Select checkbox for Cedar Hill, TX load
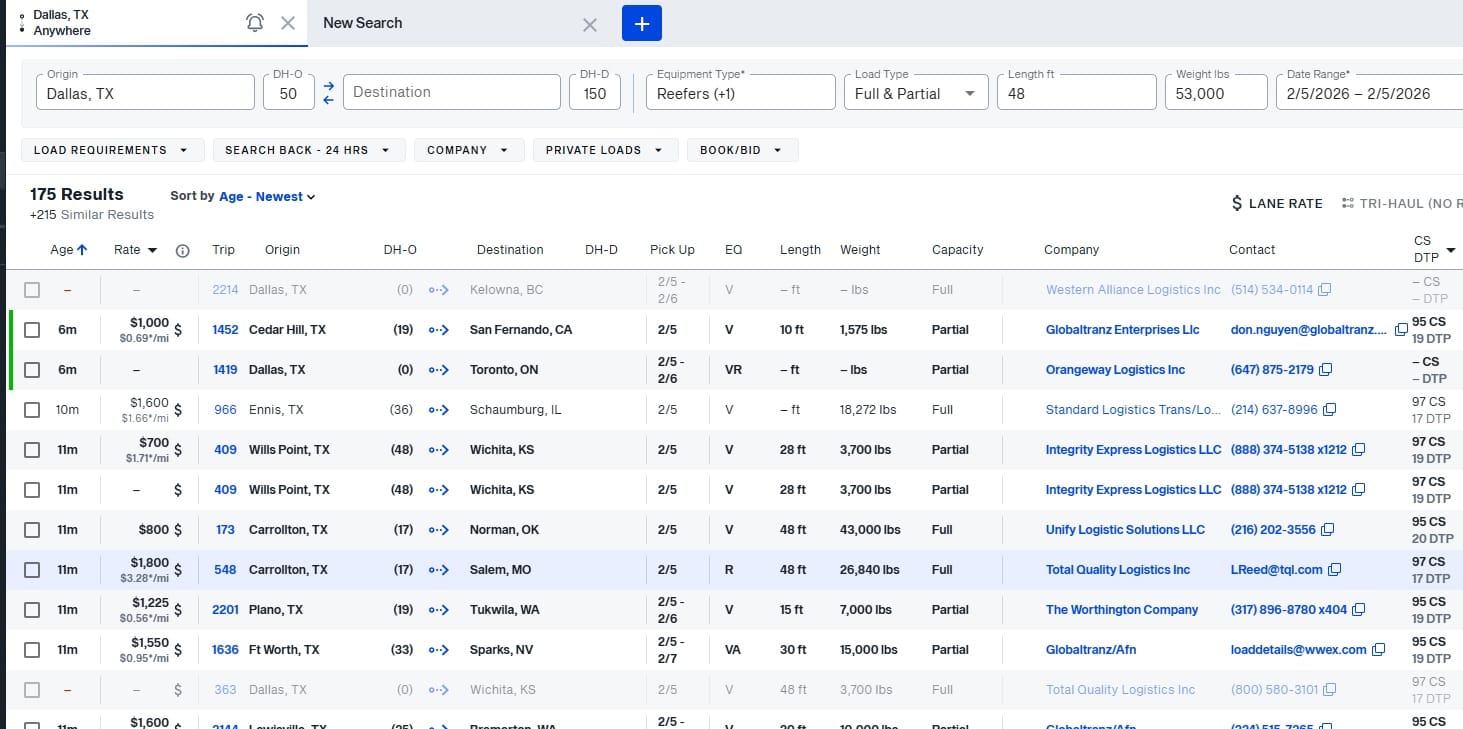This screenshot has width=1463, height=729. pyautogui.click(x=32, y=330)
